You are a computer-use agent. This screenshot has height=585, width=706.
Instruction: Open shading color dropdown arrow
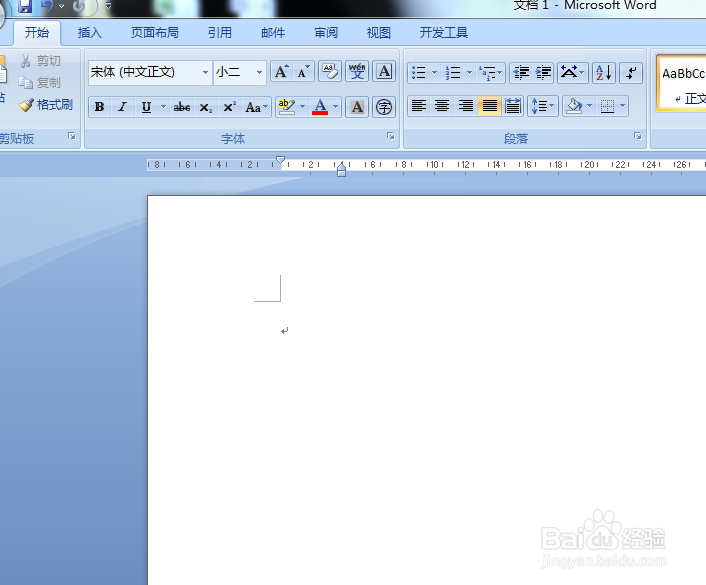point(589,106)
